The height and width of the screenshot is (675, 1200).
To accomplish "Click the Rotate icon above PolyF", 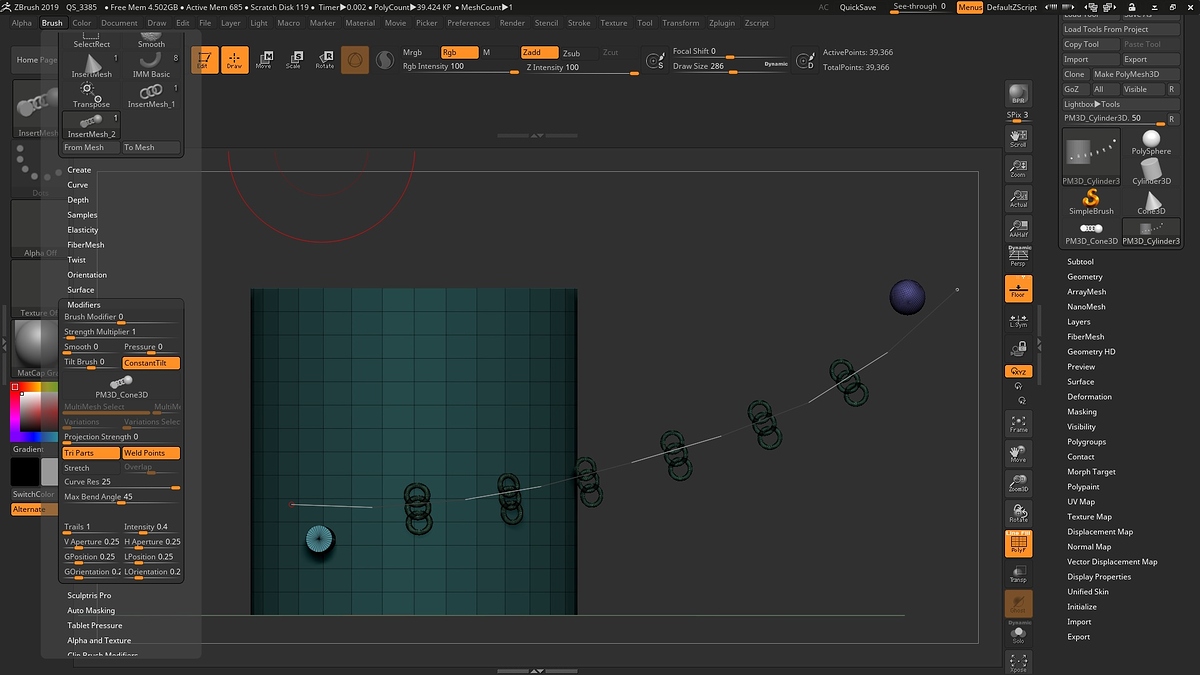I will [1018, 514].
